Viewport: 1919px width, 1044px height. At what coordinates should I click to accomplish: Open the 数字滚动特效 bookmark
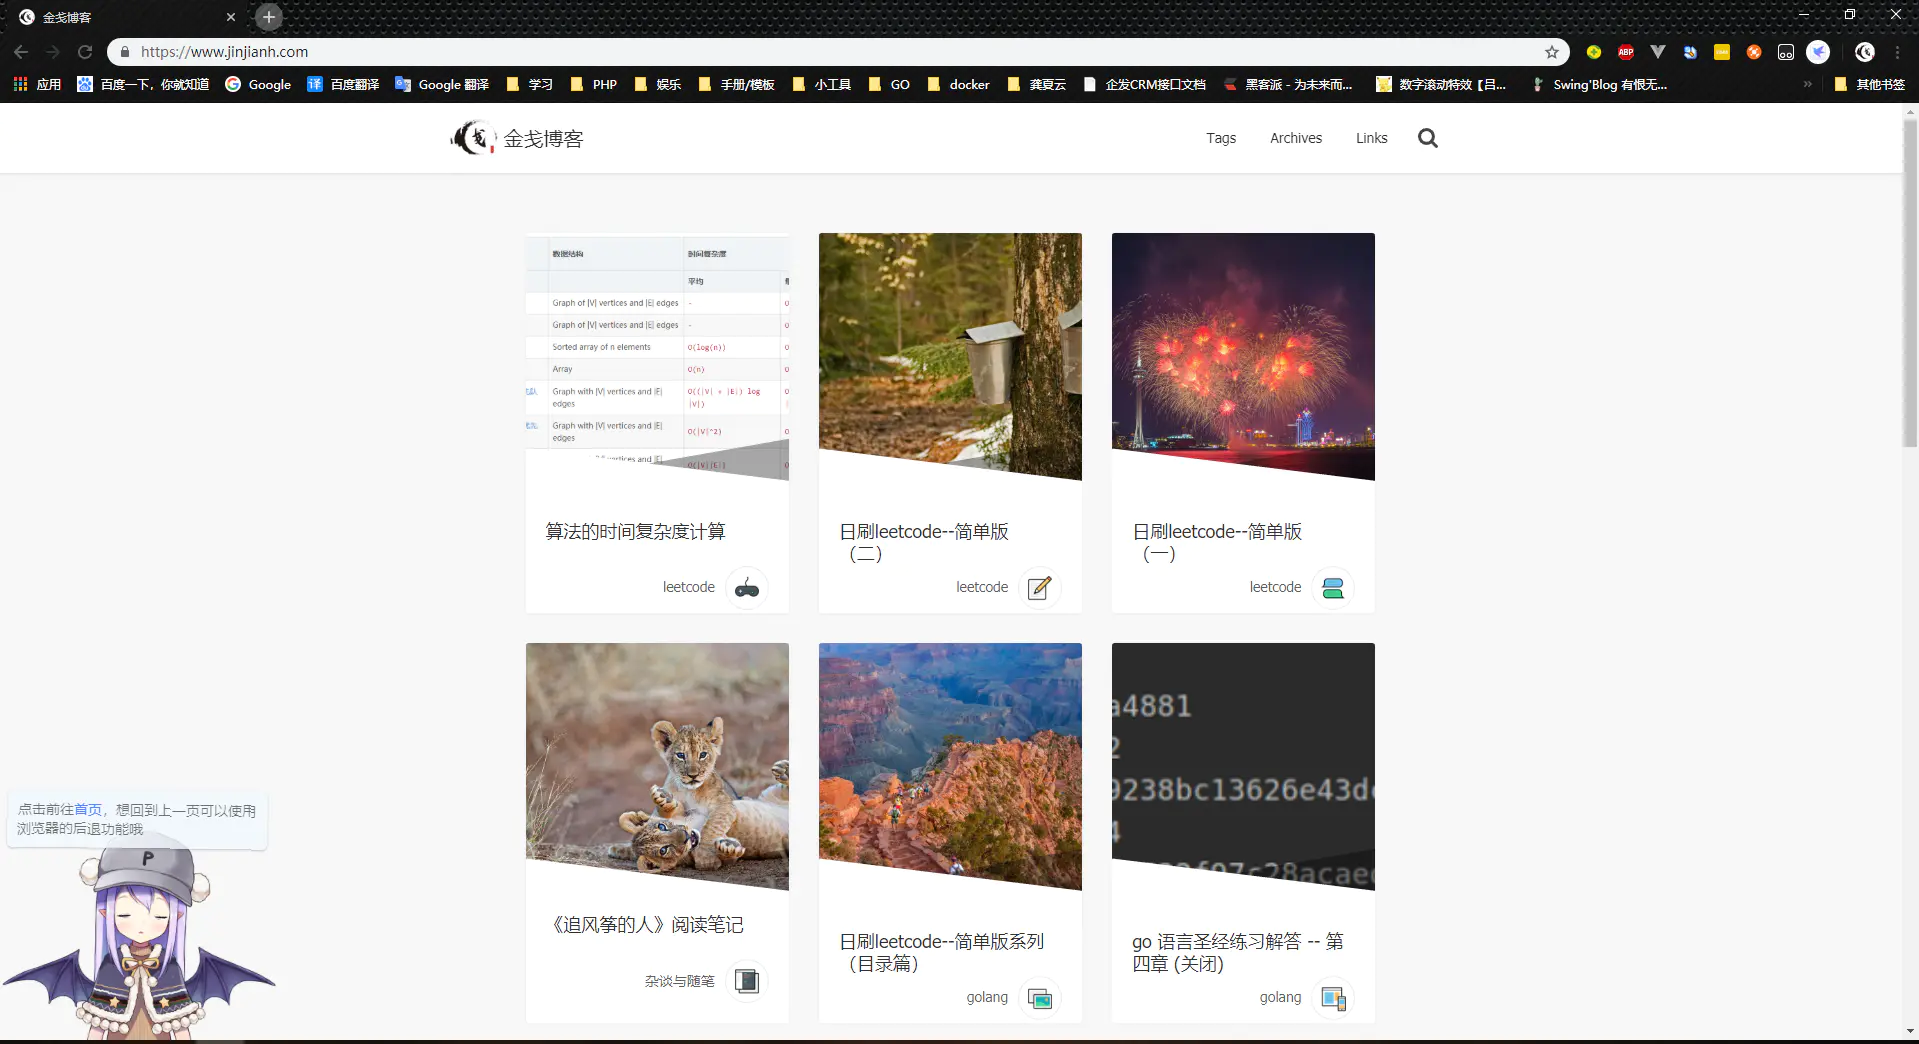click(x=1441, y=85)
